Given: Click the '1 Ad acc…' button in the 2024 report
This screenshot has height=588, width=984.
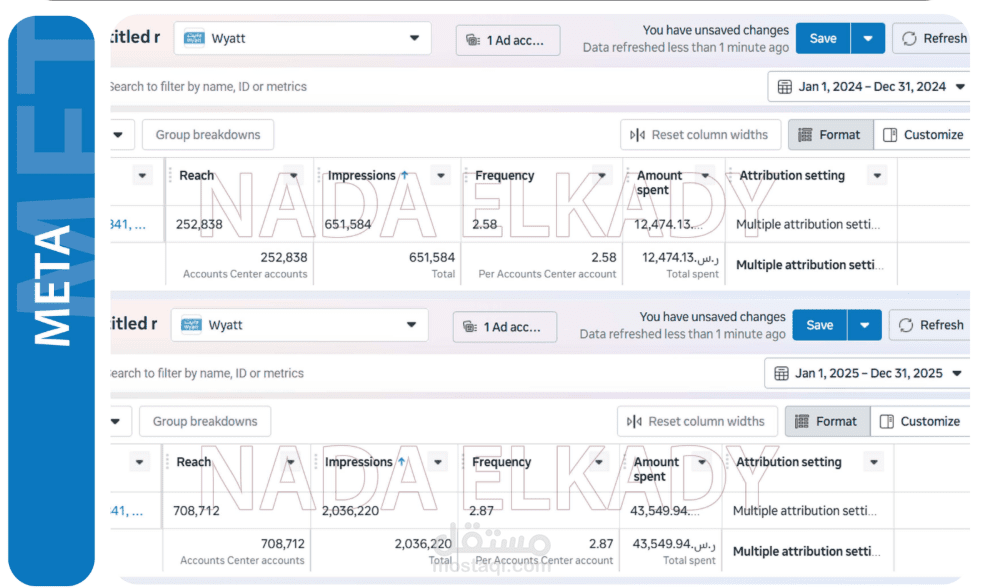Looking at the screenshot, I should tap(508, 40).
